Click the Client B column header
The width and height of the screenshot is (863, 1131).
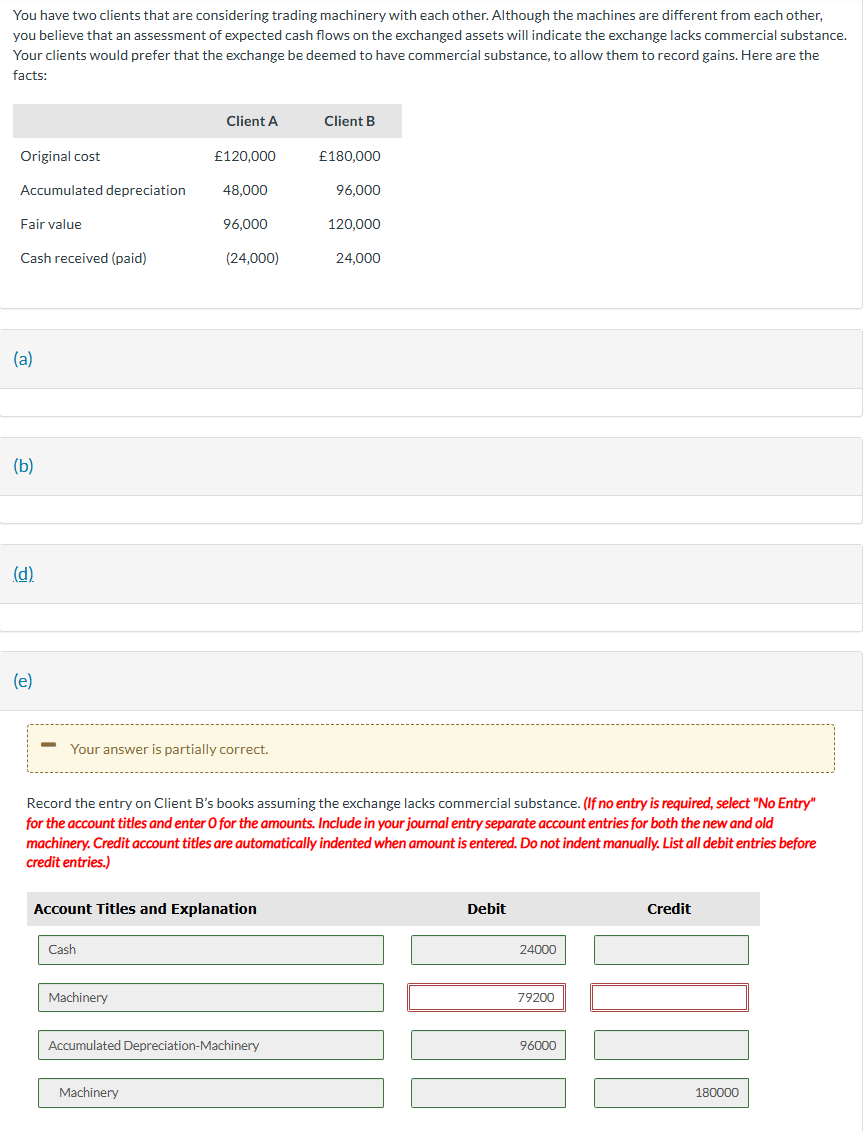[349, 121]
